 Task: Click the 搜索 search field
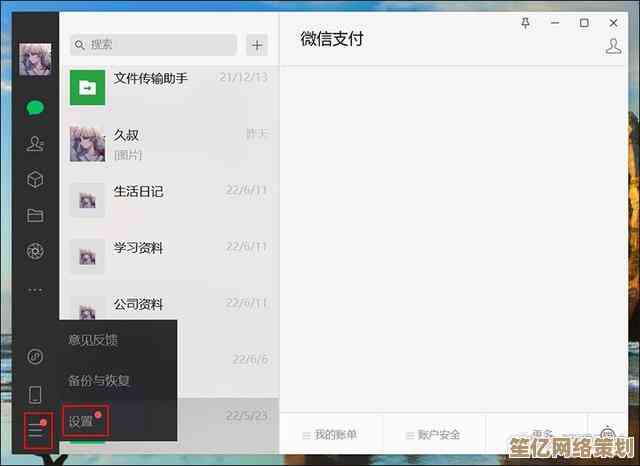click(x=154, y=45)
